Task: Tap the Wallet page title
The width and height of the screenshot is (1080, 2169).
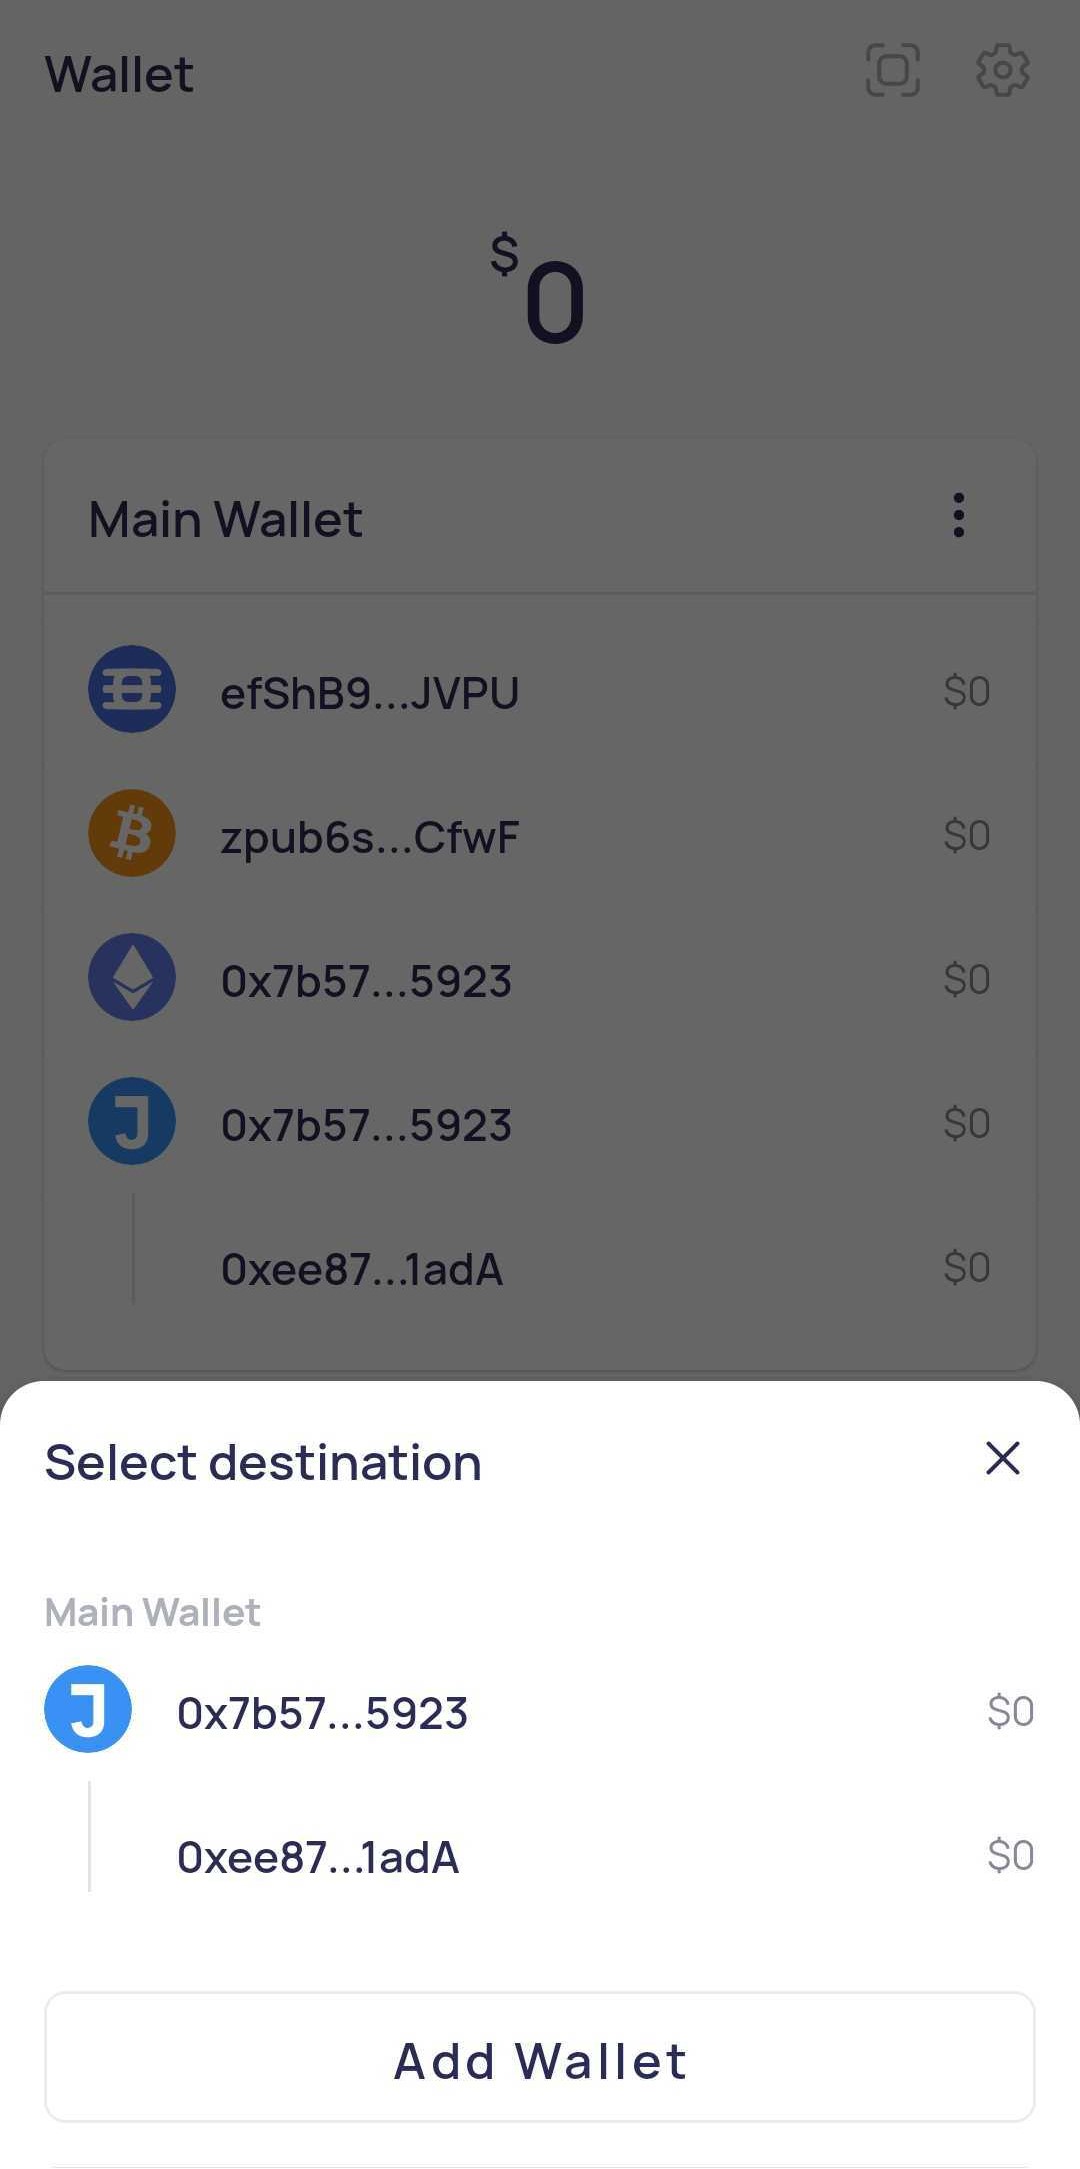Action: (120, 74)
